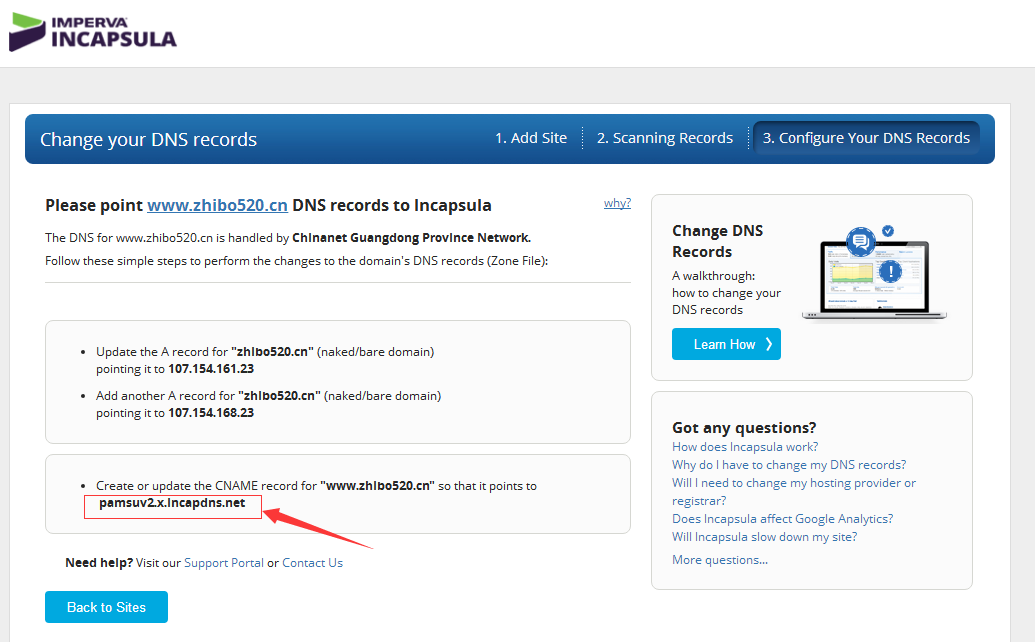
Task: Click the 'Change DNS Records' sidebar heading
Action: pyautogui.click(x=718, y=241)
